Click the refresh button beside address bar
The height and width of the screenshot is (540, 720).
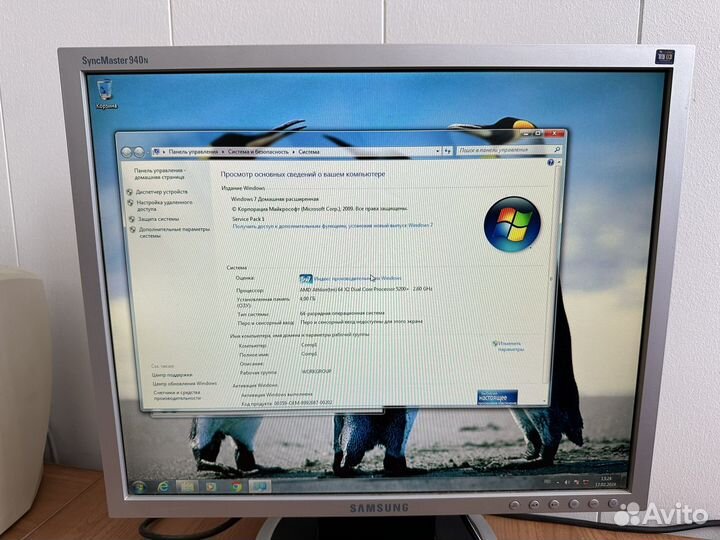[x=447, y=151]
